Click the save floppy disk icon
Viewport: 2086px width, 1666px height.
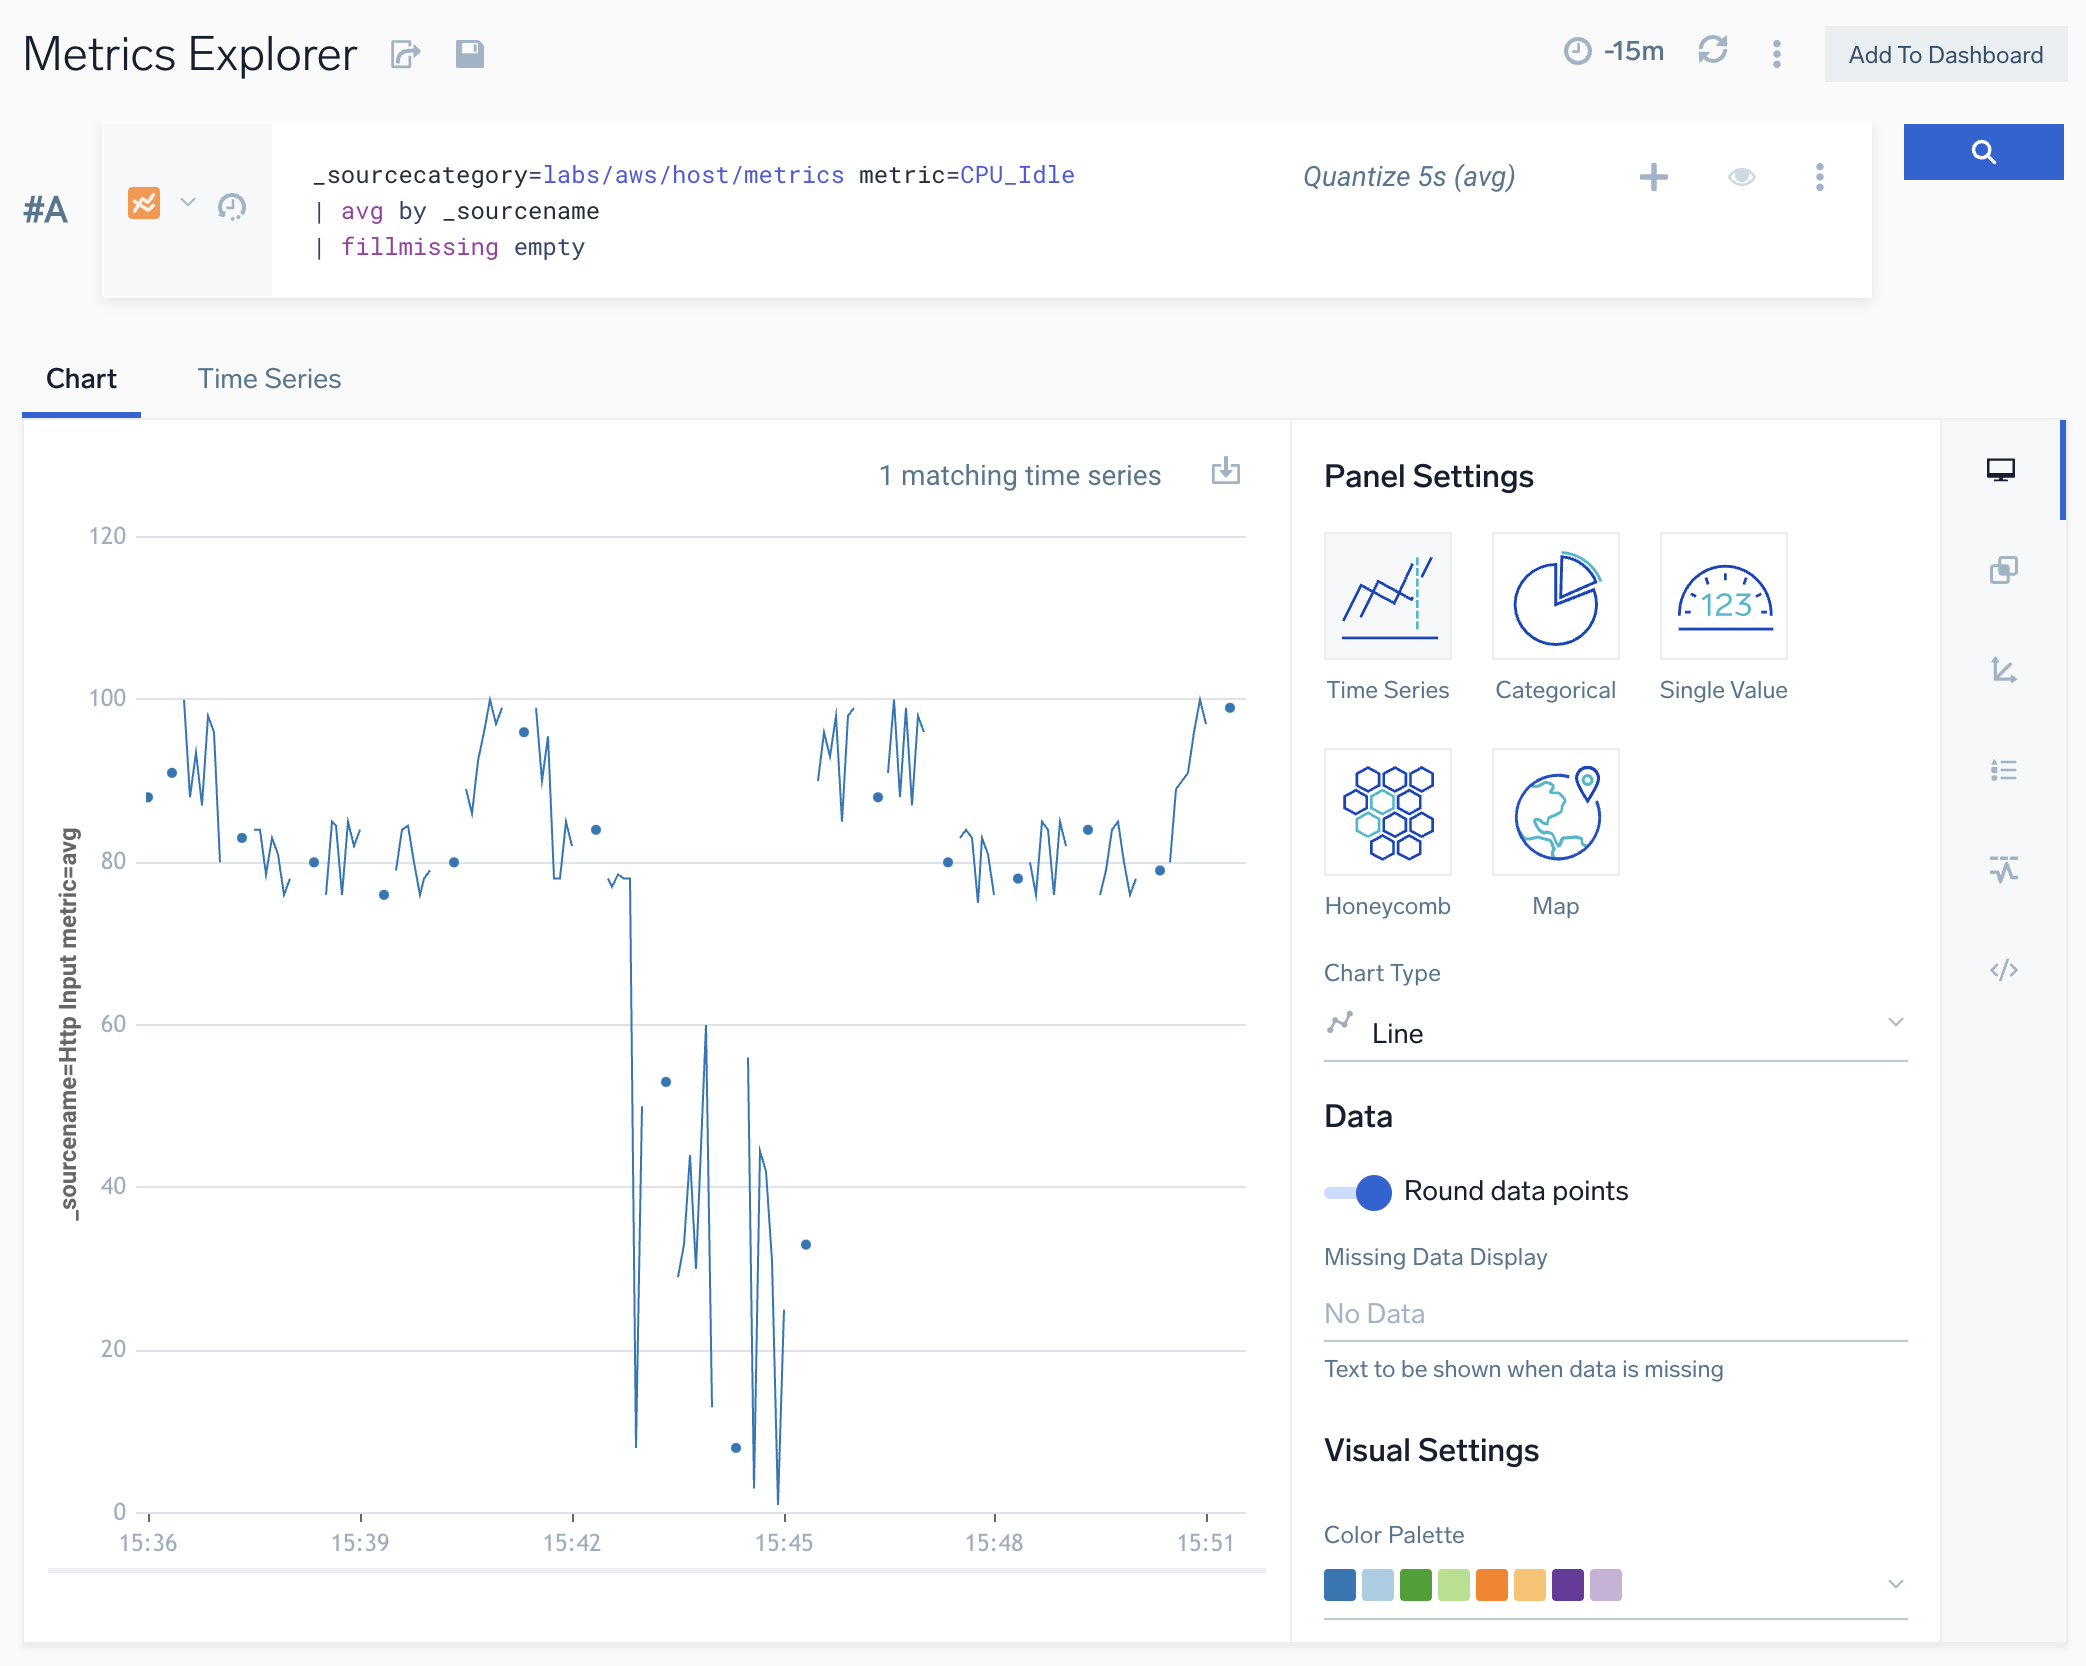click(469, 54)
